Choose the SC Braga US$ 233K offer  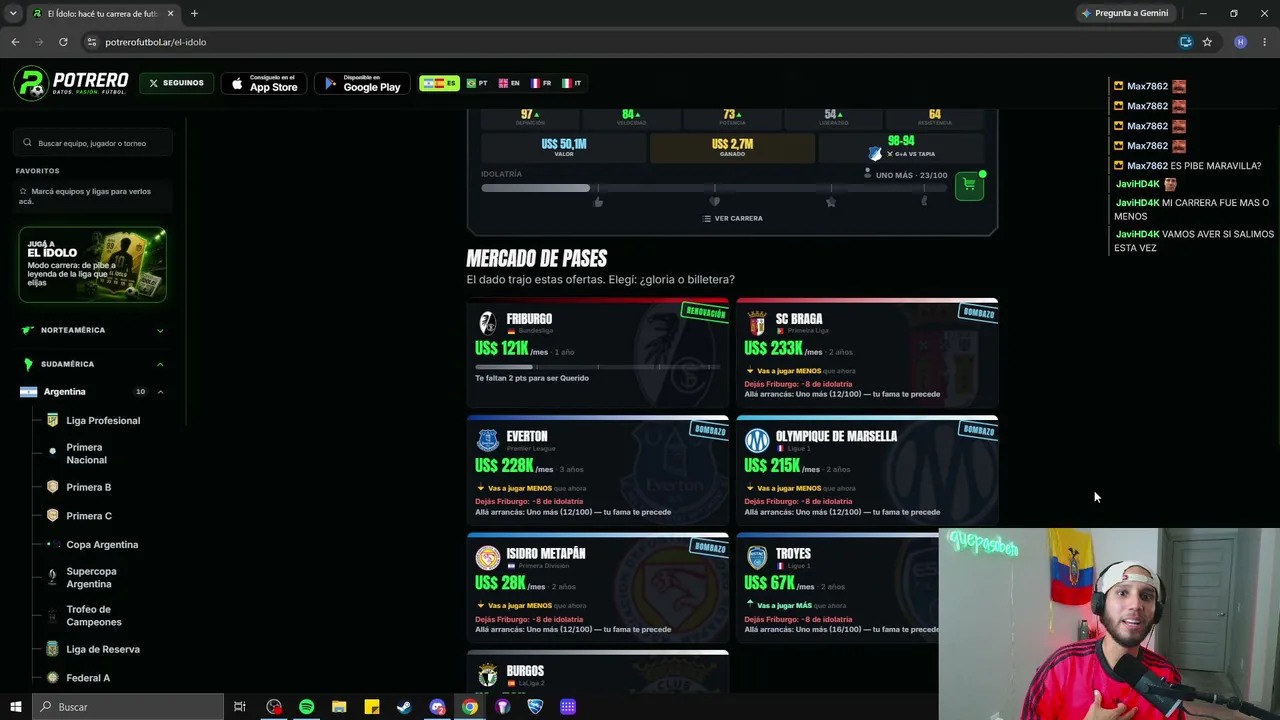[867, 351]
